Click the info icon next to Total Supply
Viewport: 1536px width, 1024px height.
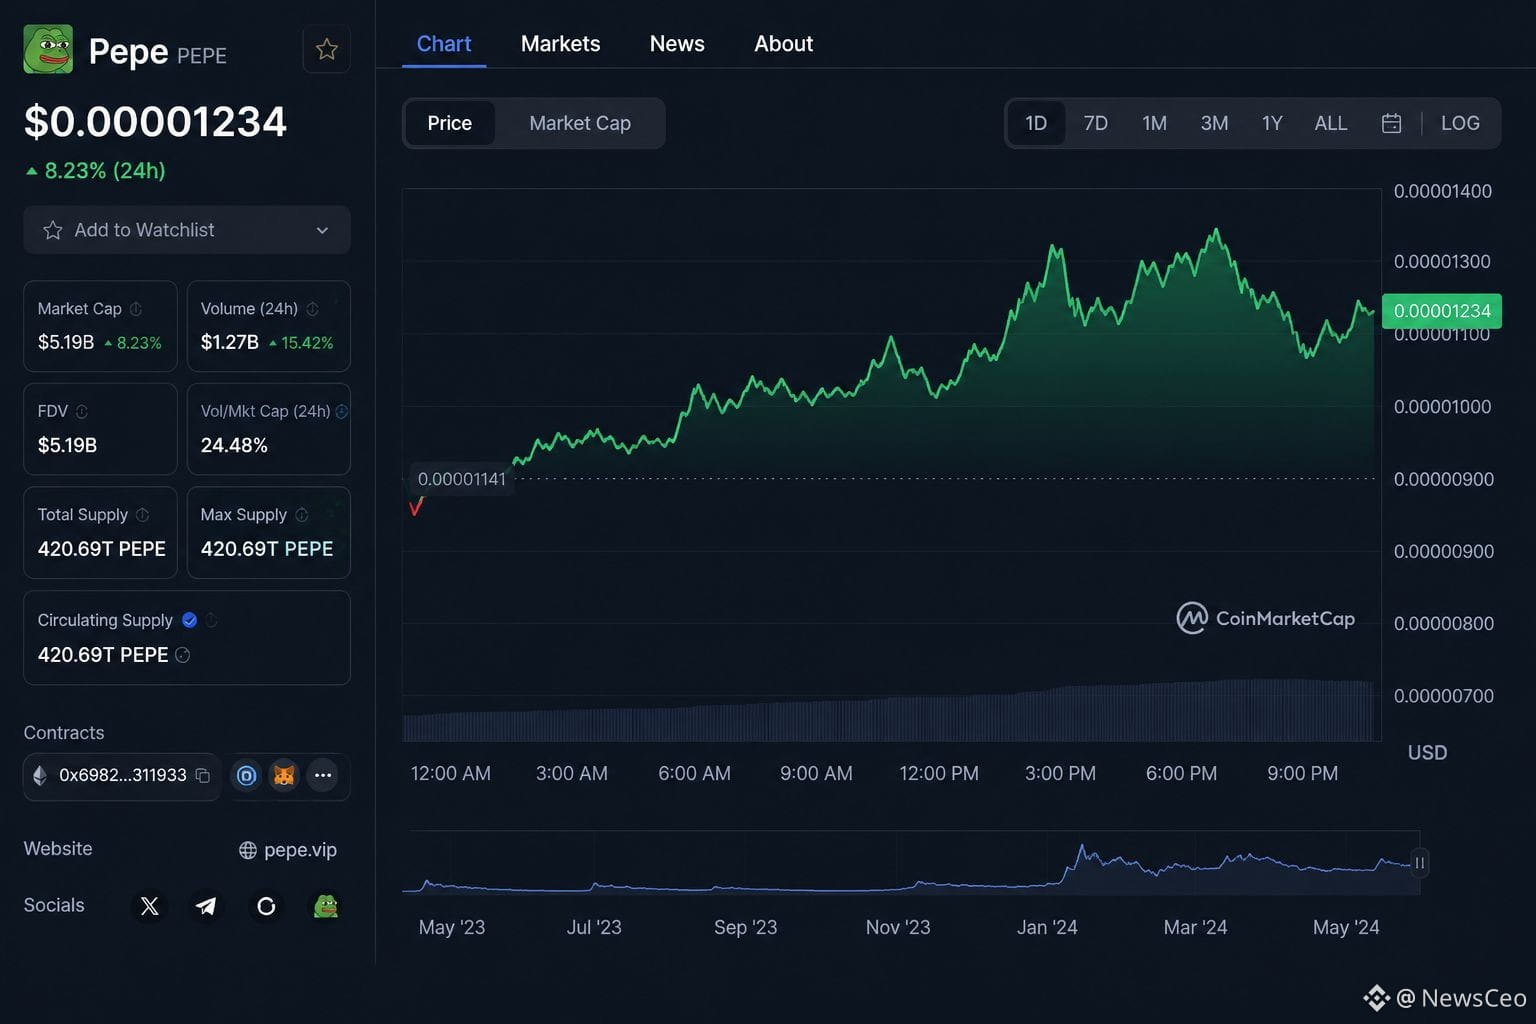[x=142, y=514]
